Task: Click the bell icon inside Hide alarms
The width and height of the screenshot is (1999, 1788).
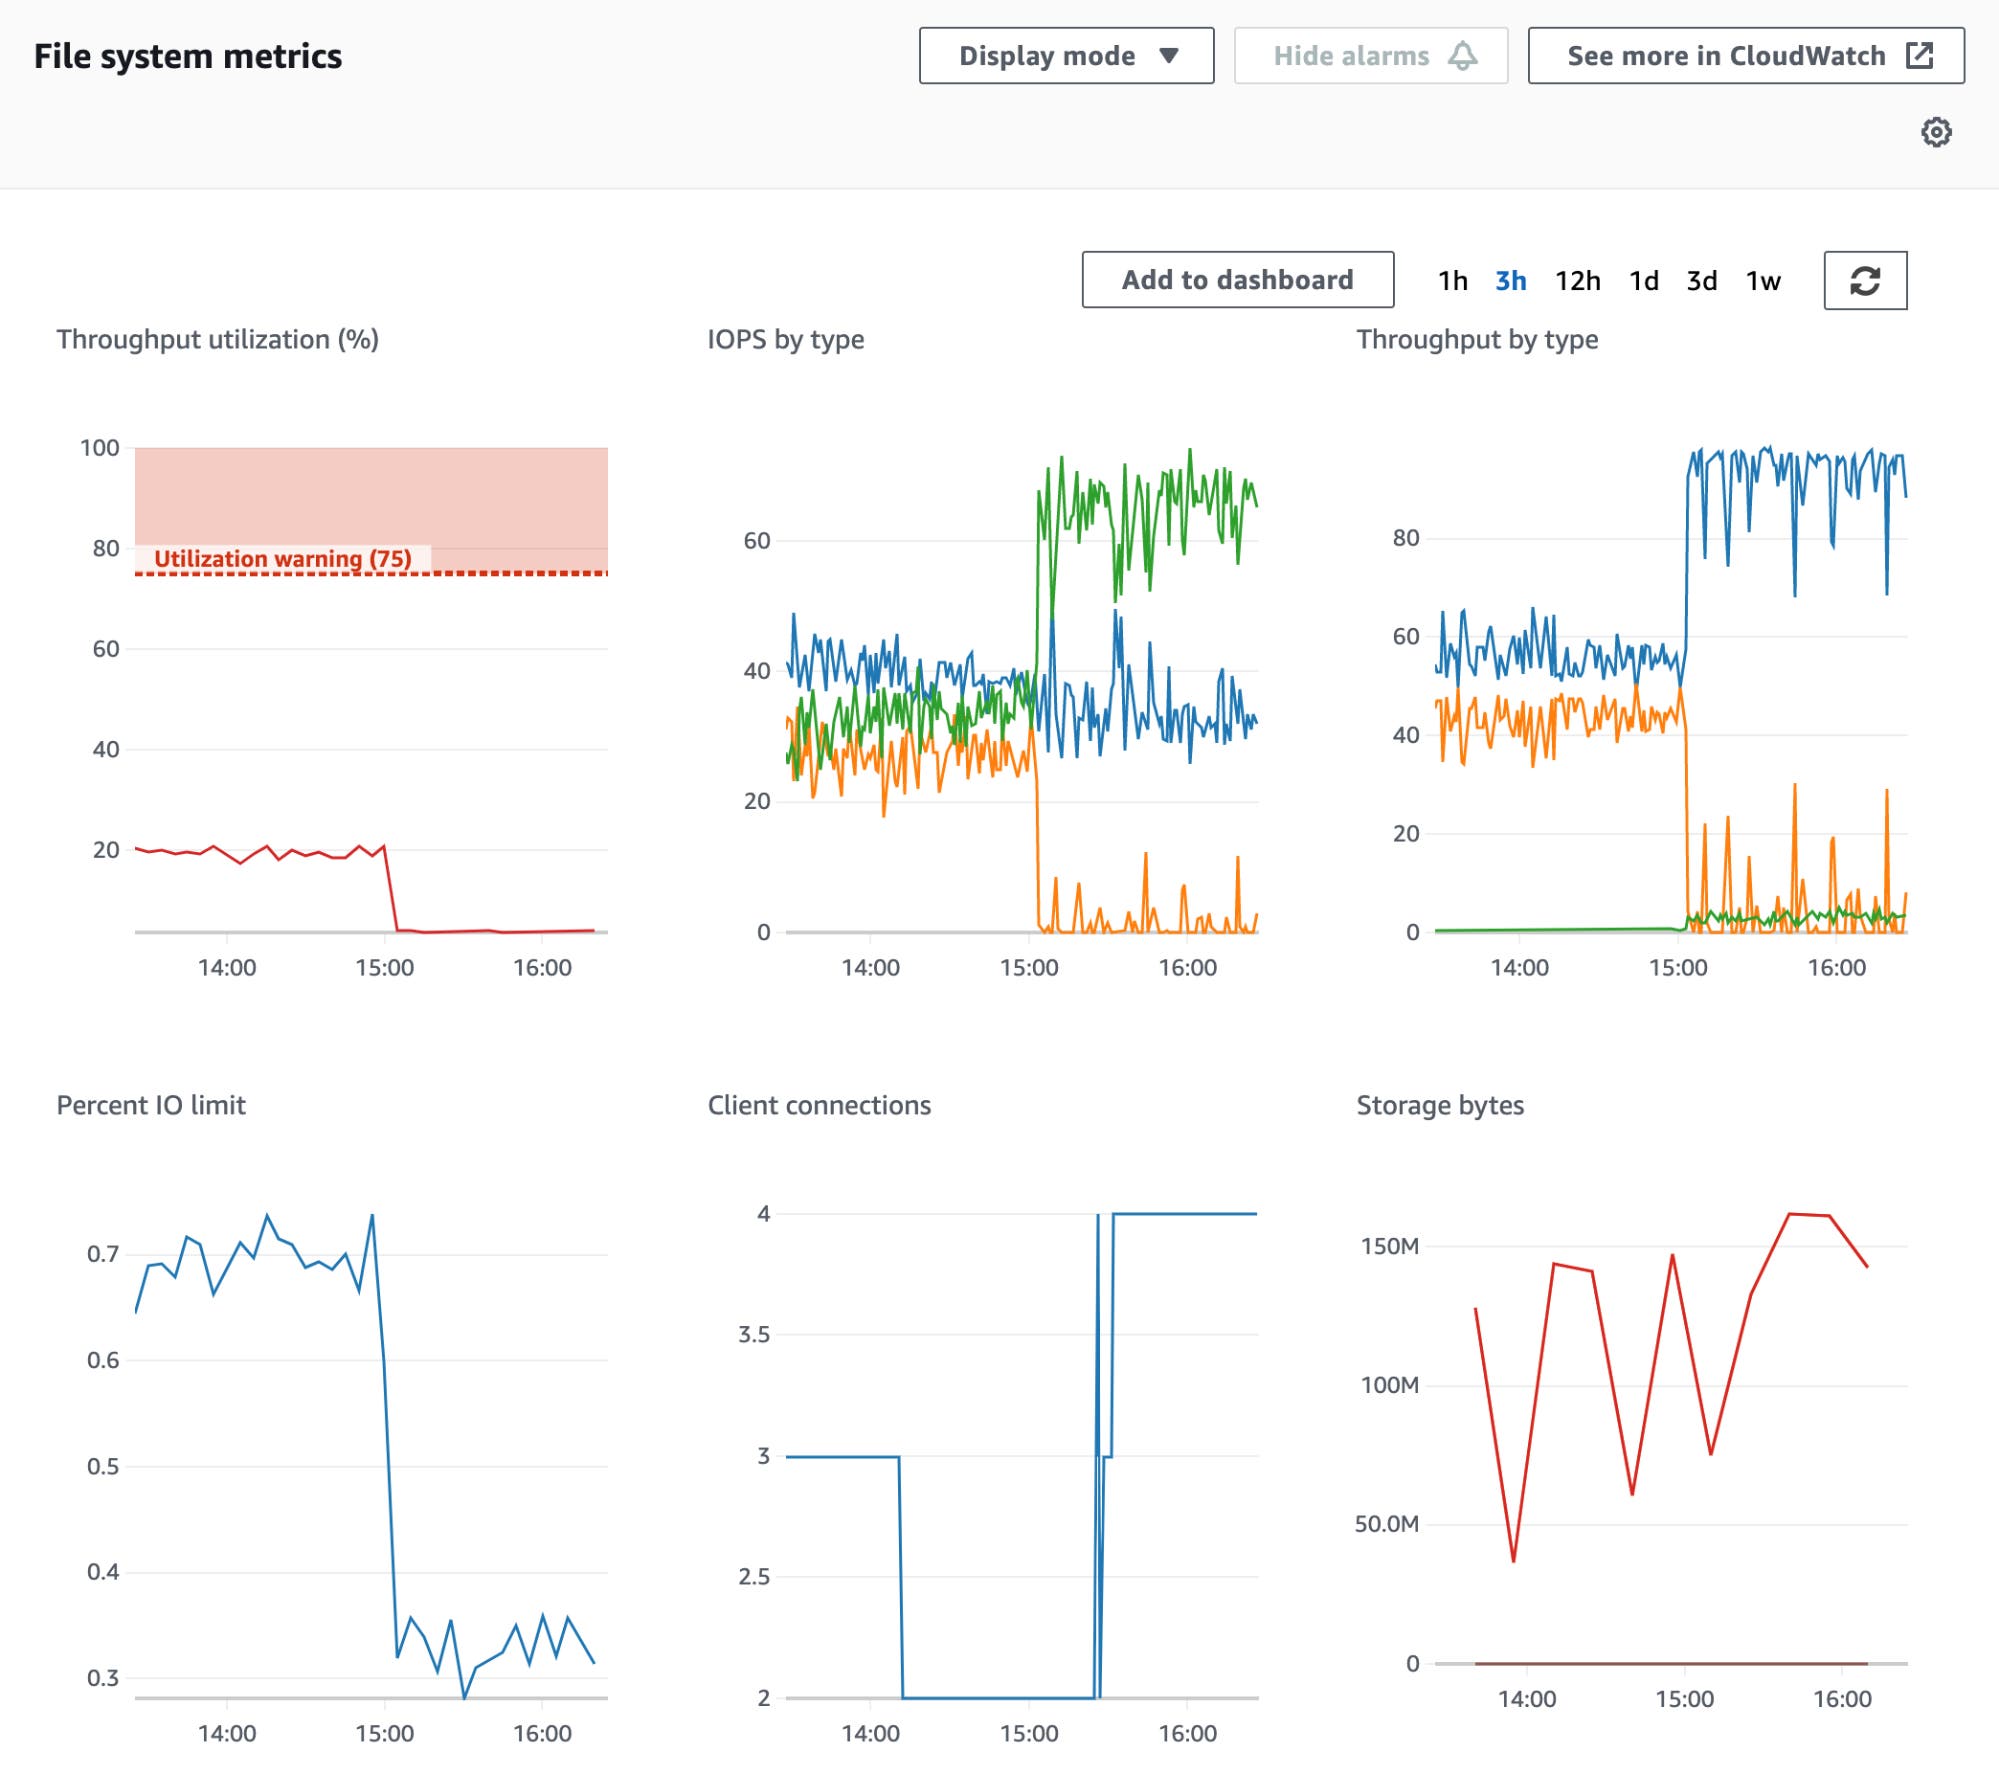Action: (x=1463, y=56)
